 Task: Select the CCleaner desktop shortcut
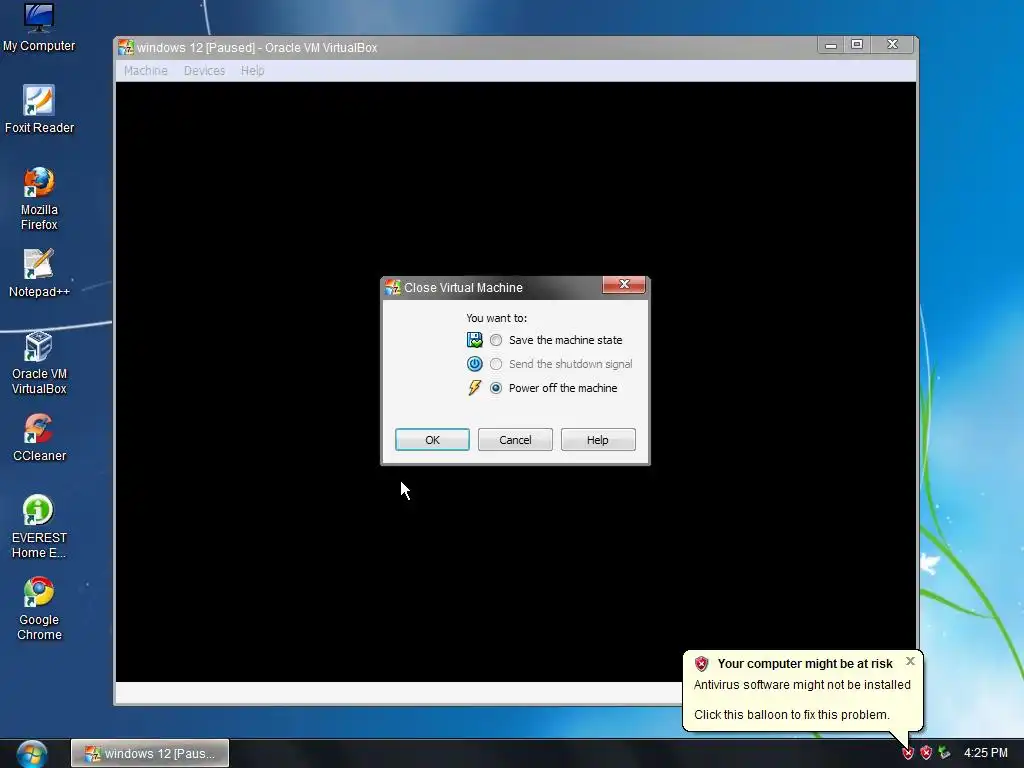tap(39, 438)
